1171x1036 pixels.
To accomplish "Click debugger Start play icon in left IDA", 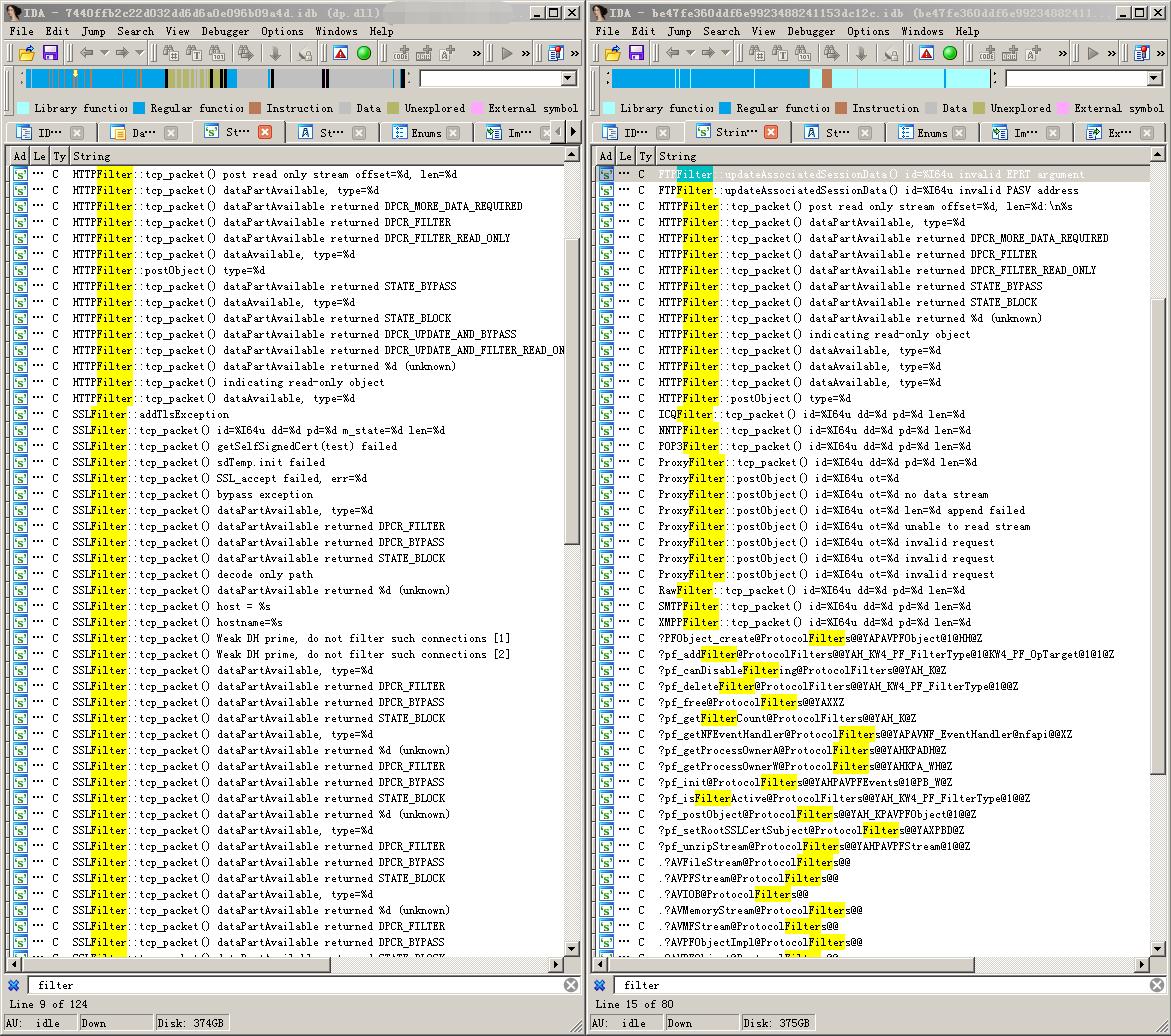I will tap(507, 53).
